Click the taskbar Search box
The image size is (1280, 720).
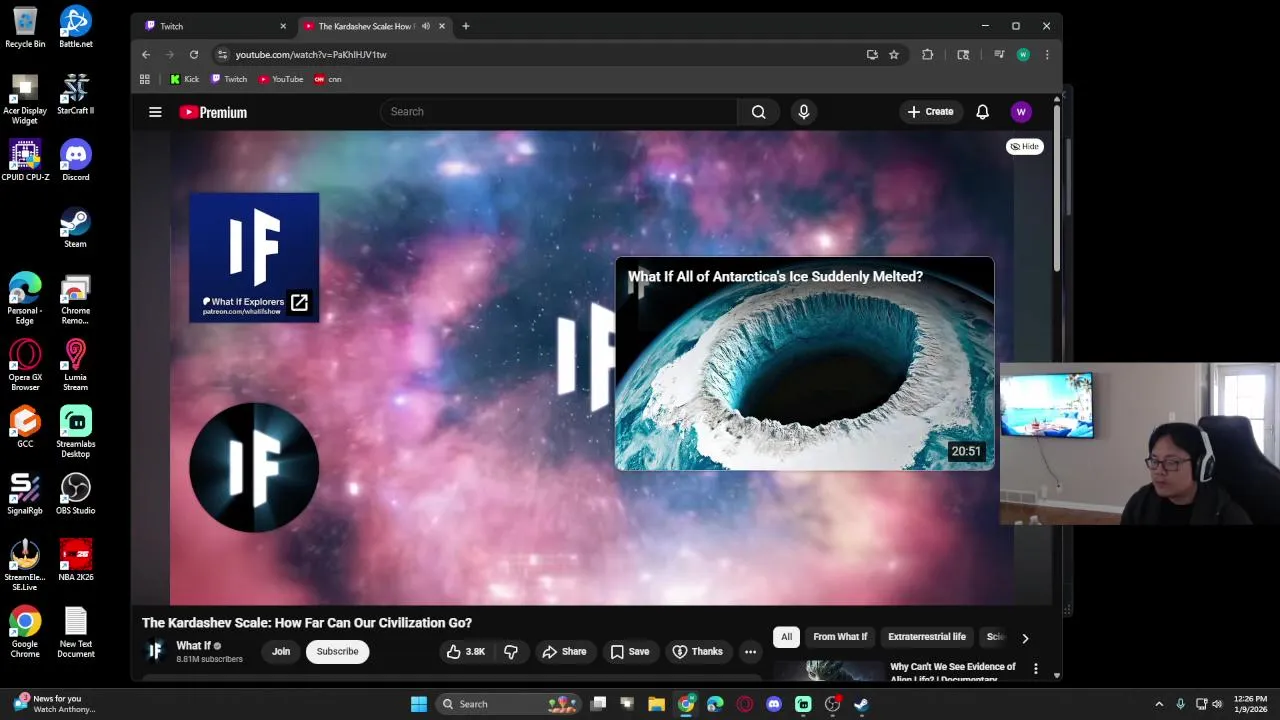(x=509, y=704)
